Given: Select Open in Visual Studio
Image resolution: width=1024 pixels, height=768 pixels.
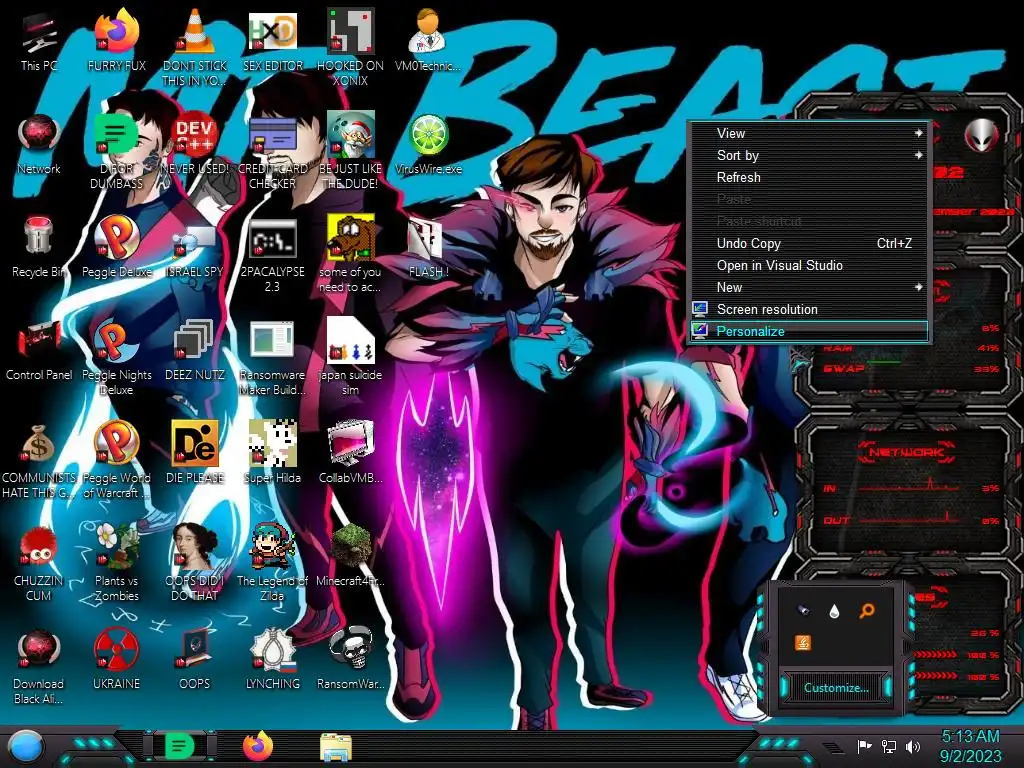Looking at the screenshot, I should [x=810, y=266].
